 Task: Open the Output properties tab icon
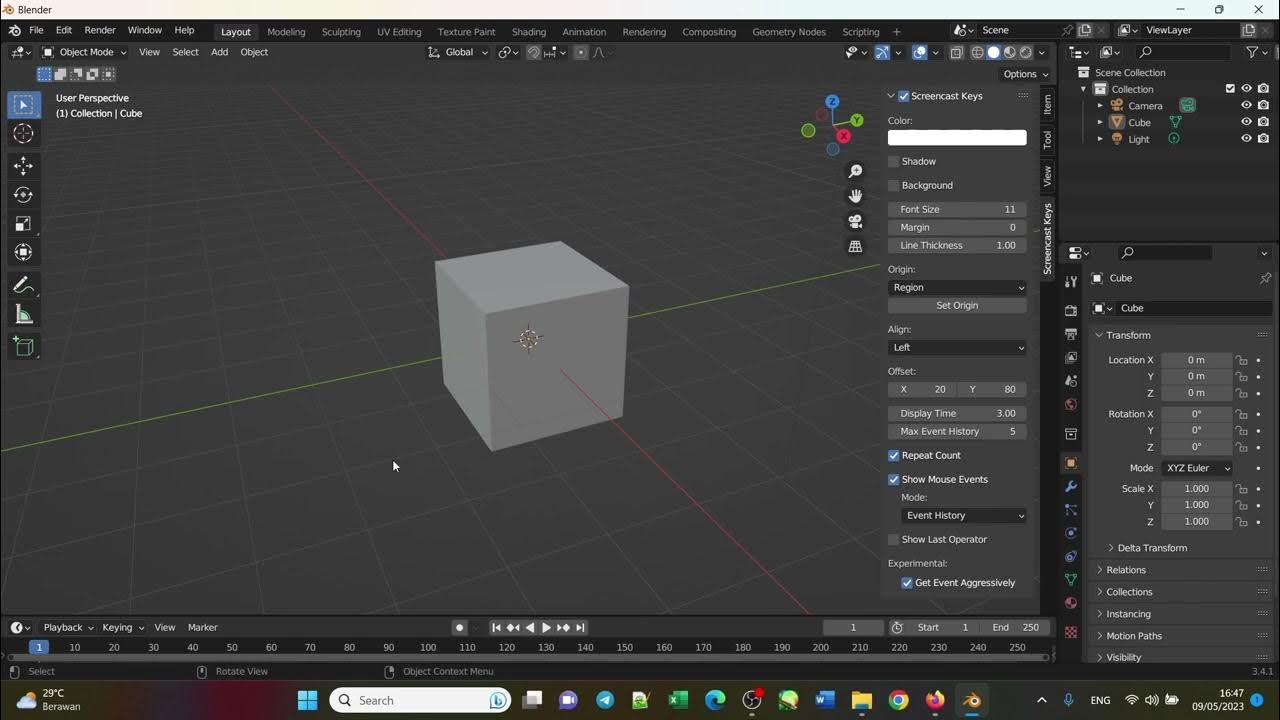[1071, 334]
